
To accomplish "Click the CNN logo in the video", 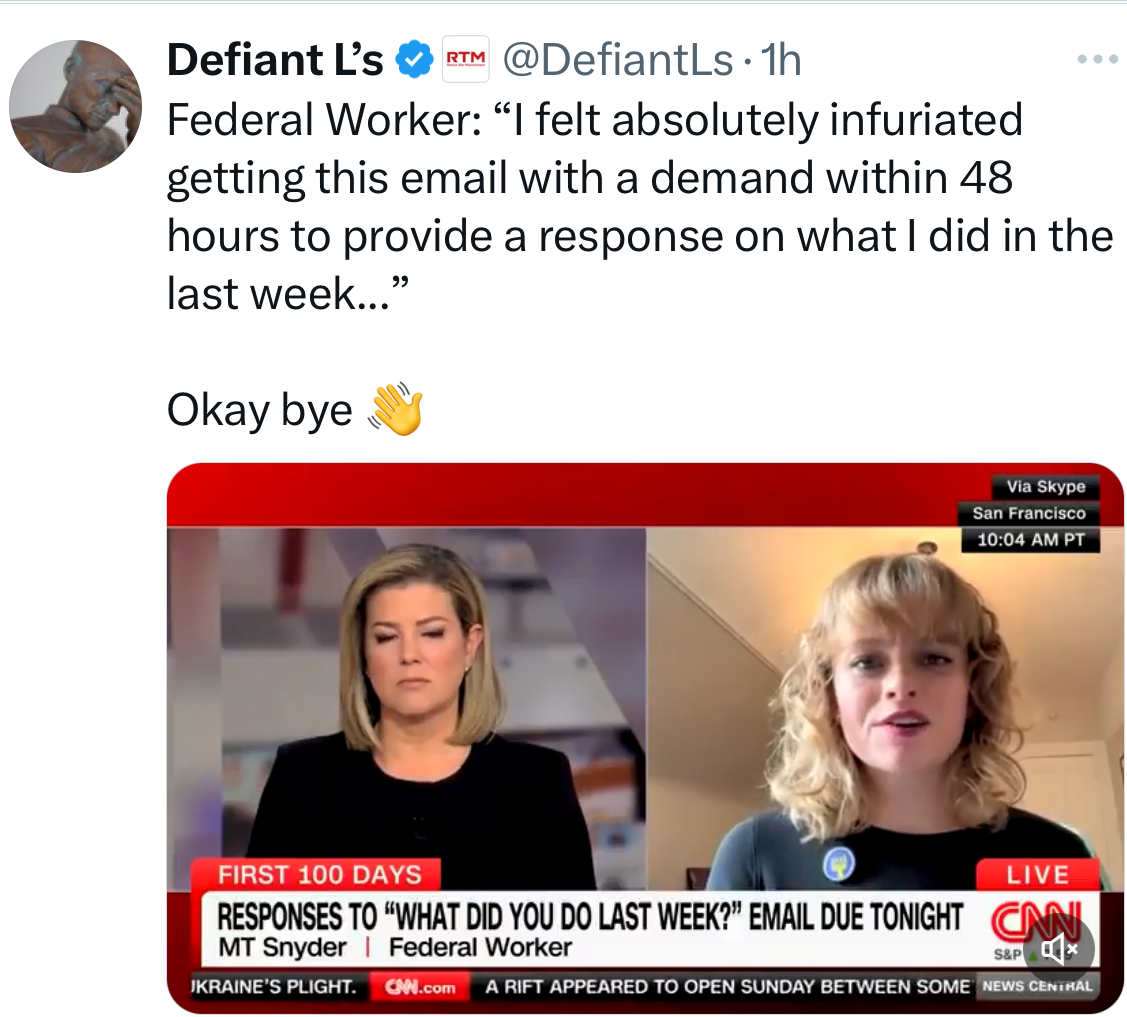I will point(1047,916).
